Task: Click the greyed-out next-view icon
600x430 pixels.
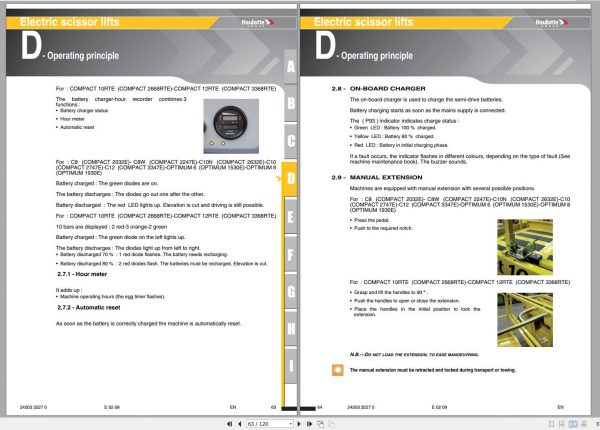Action: point(331,424)
